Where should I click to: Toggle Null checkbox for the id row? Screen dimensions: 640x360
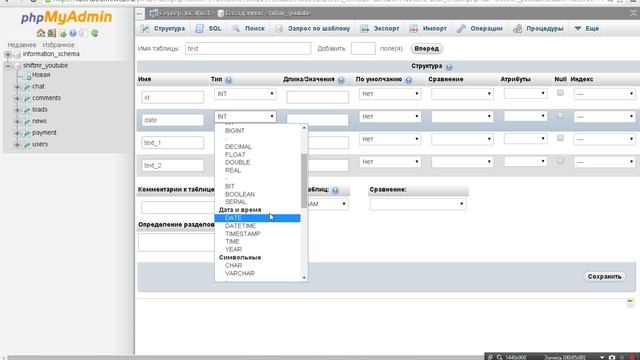pos(560,93)
